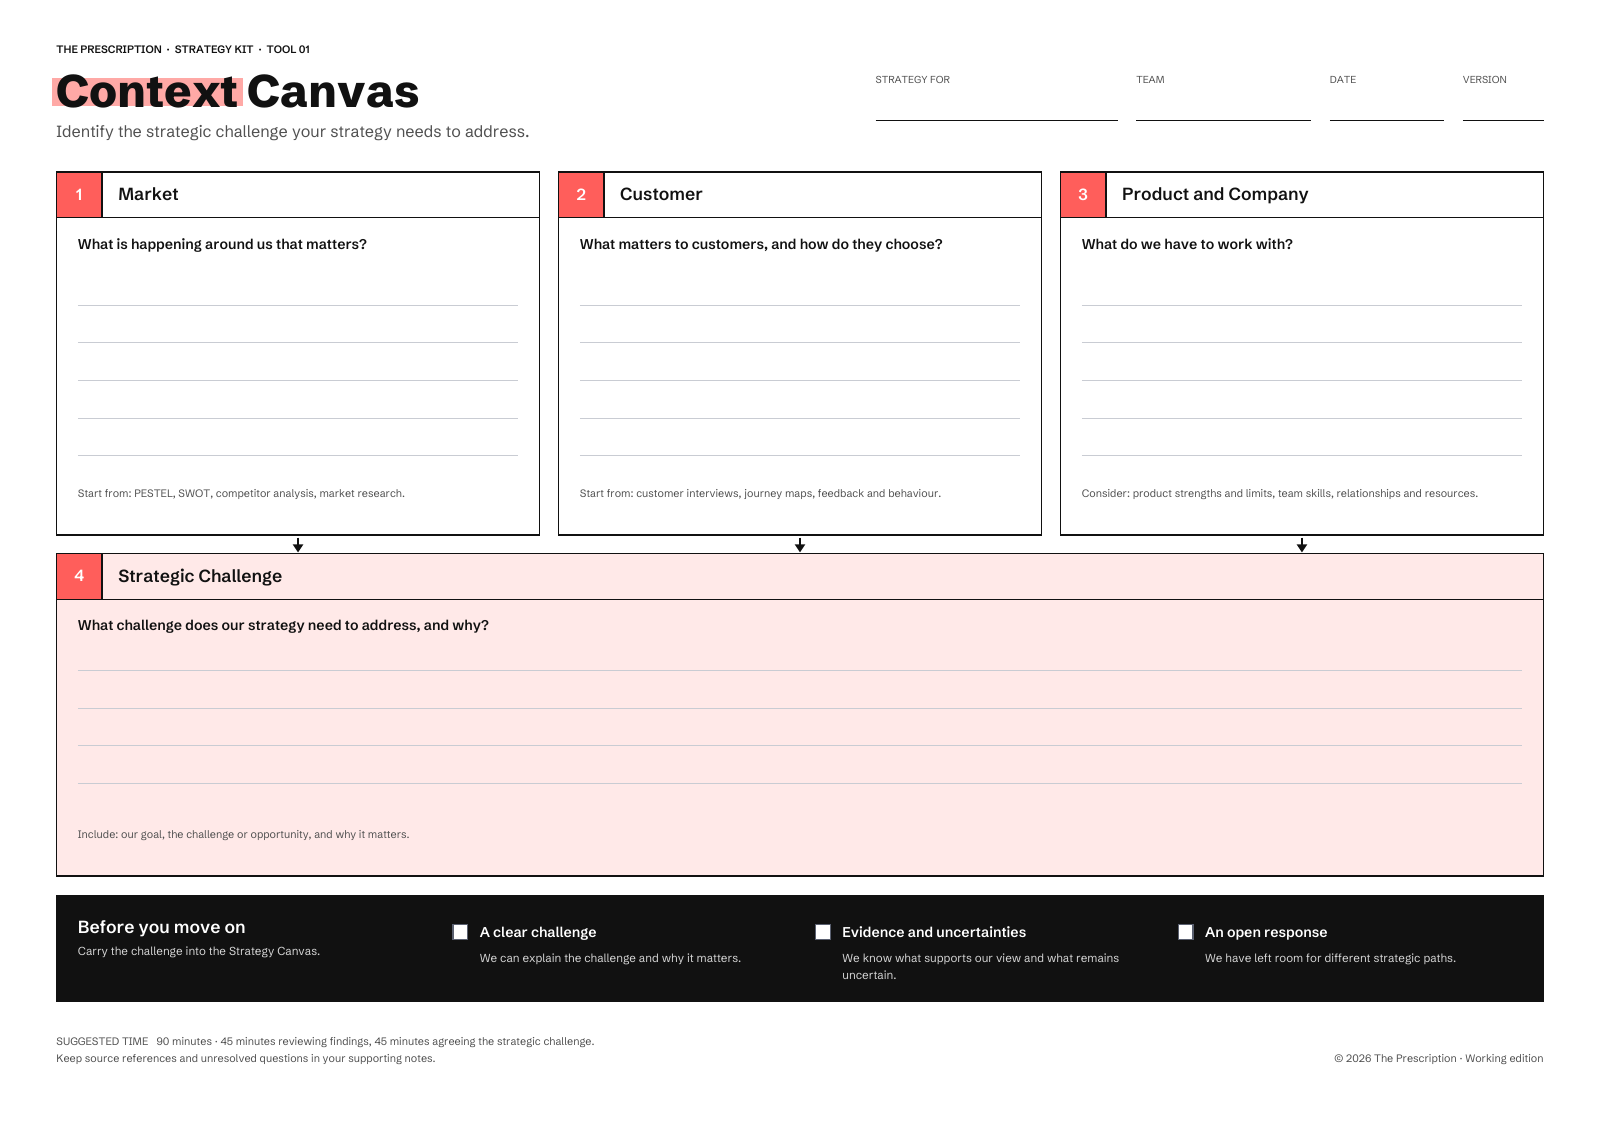Click 'We know what supports our view' description
Image resolution: width=1600 pixels, height=1132 pixels.
[980, 966]
